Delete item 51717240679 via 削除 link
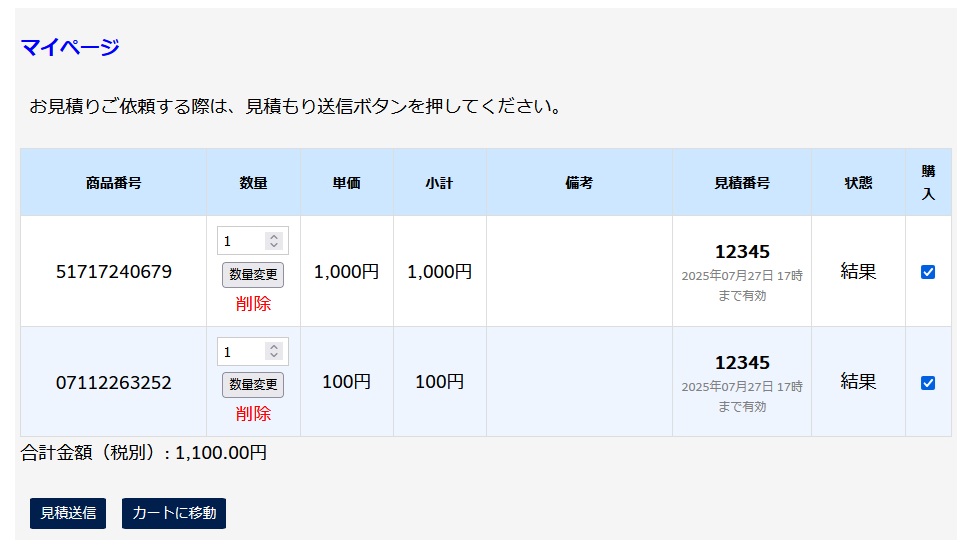The height and width of the screenshot is (551, 966). coord(253,303)
